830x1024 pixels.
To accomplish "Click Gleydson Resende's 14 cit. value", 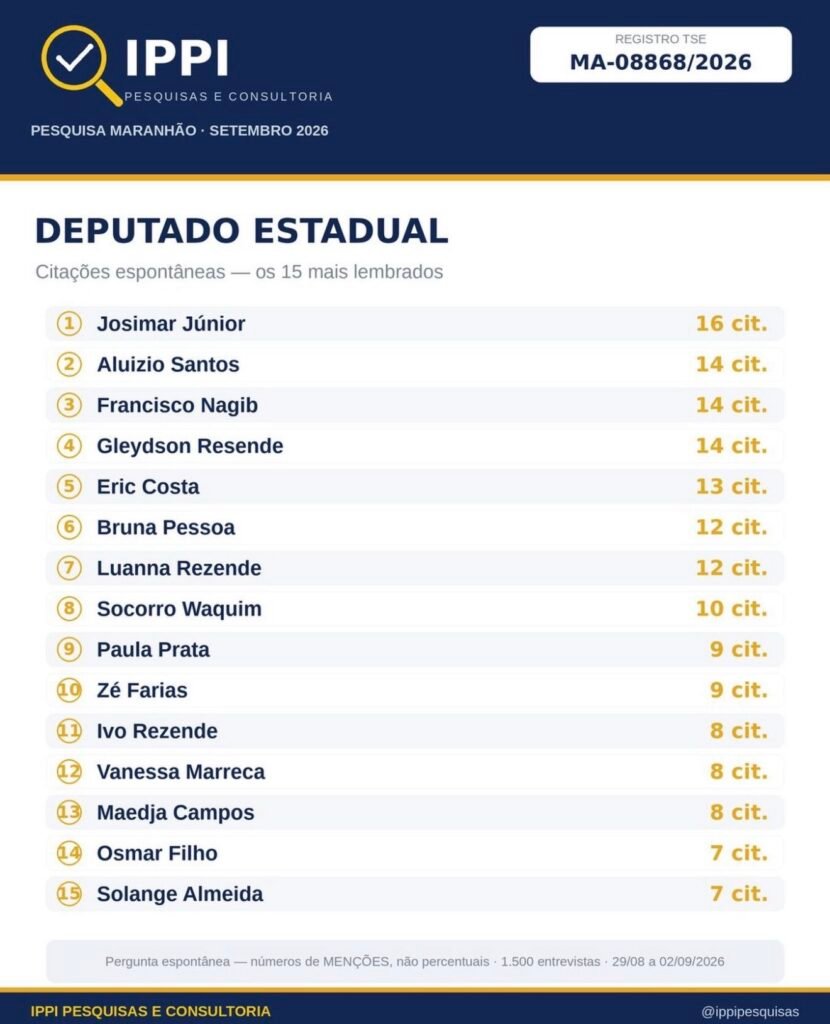I will pyautogui.click(x=731, y=445).
